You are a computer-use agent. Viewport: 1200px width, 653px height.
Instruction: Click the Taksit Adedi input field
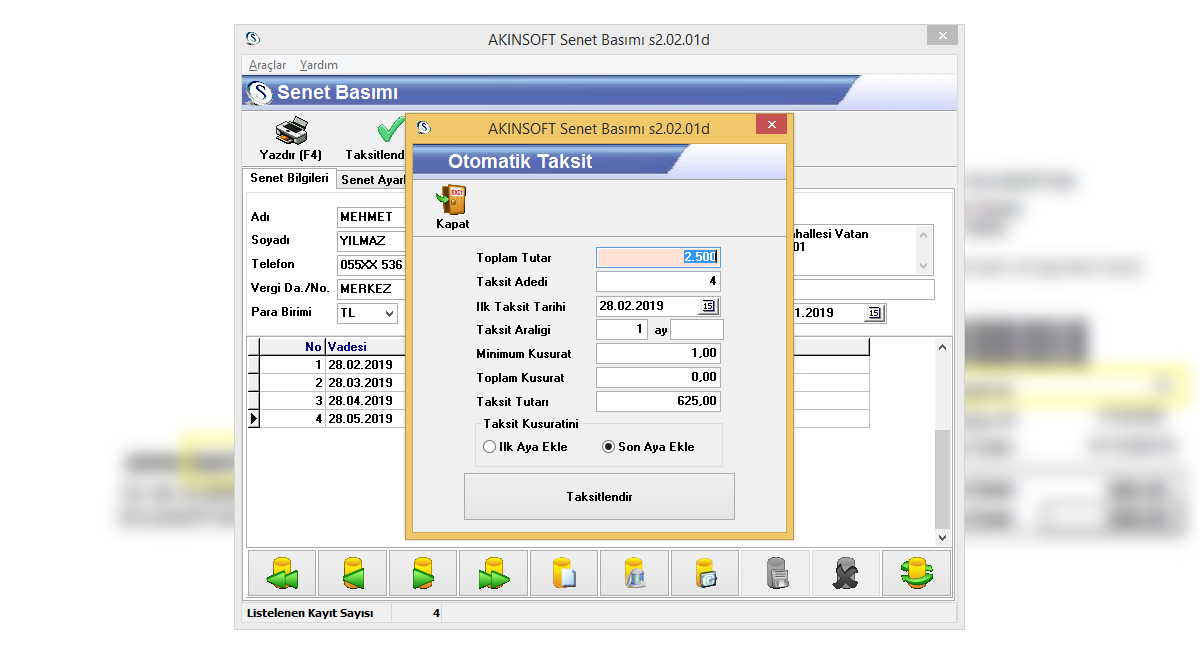tap(657, 282)
